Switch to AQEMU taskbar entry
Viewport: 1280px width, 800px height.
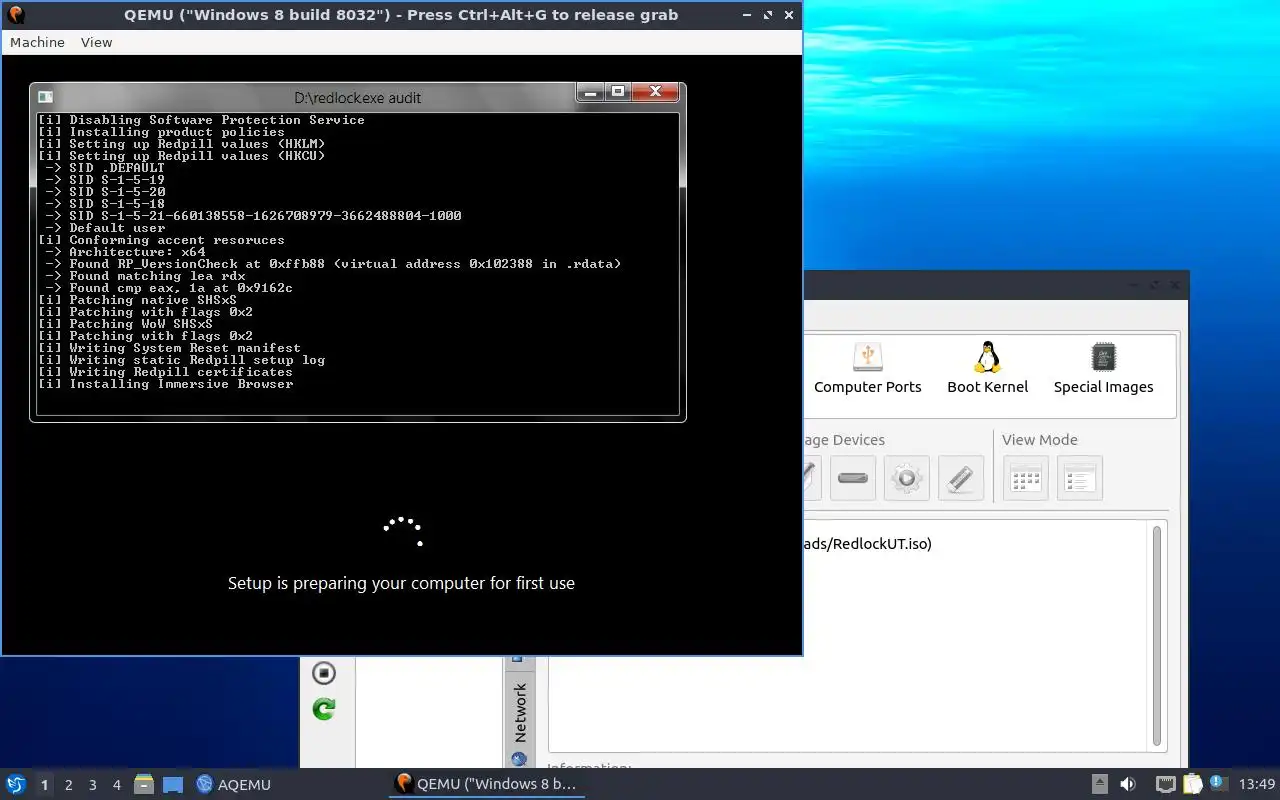tap(234, 785)
